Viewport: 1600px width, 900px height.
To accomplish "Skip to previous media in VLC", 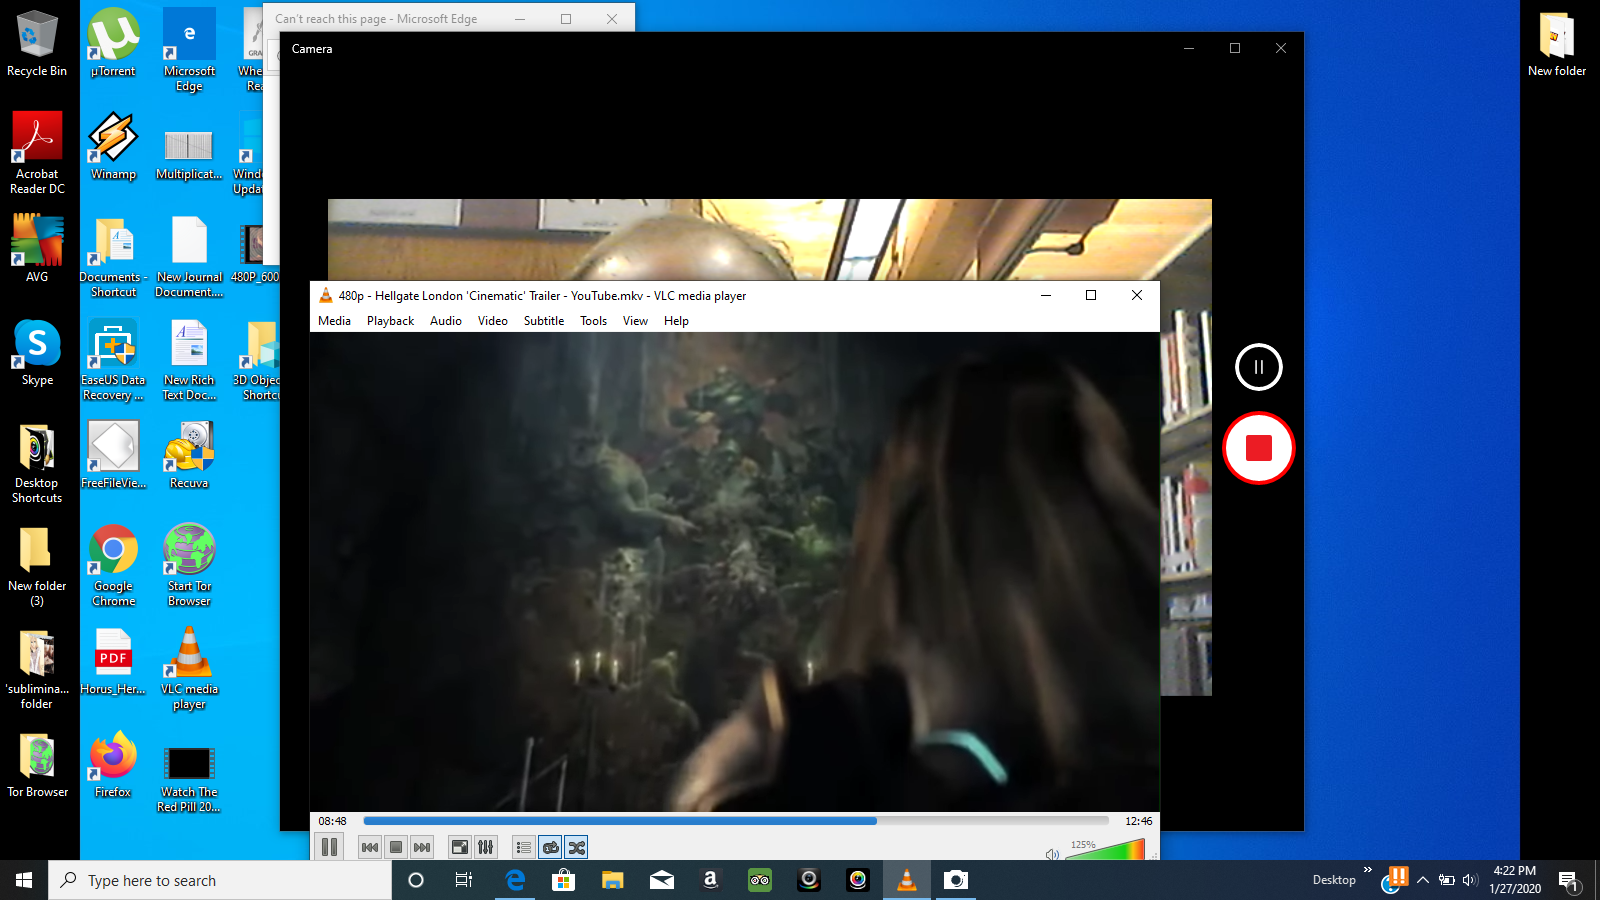I will click(370, 847).
